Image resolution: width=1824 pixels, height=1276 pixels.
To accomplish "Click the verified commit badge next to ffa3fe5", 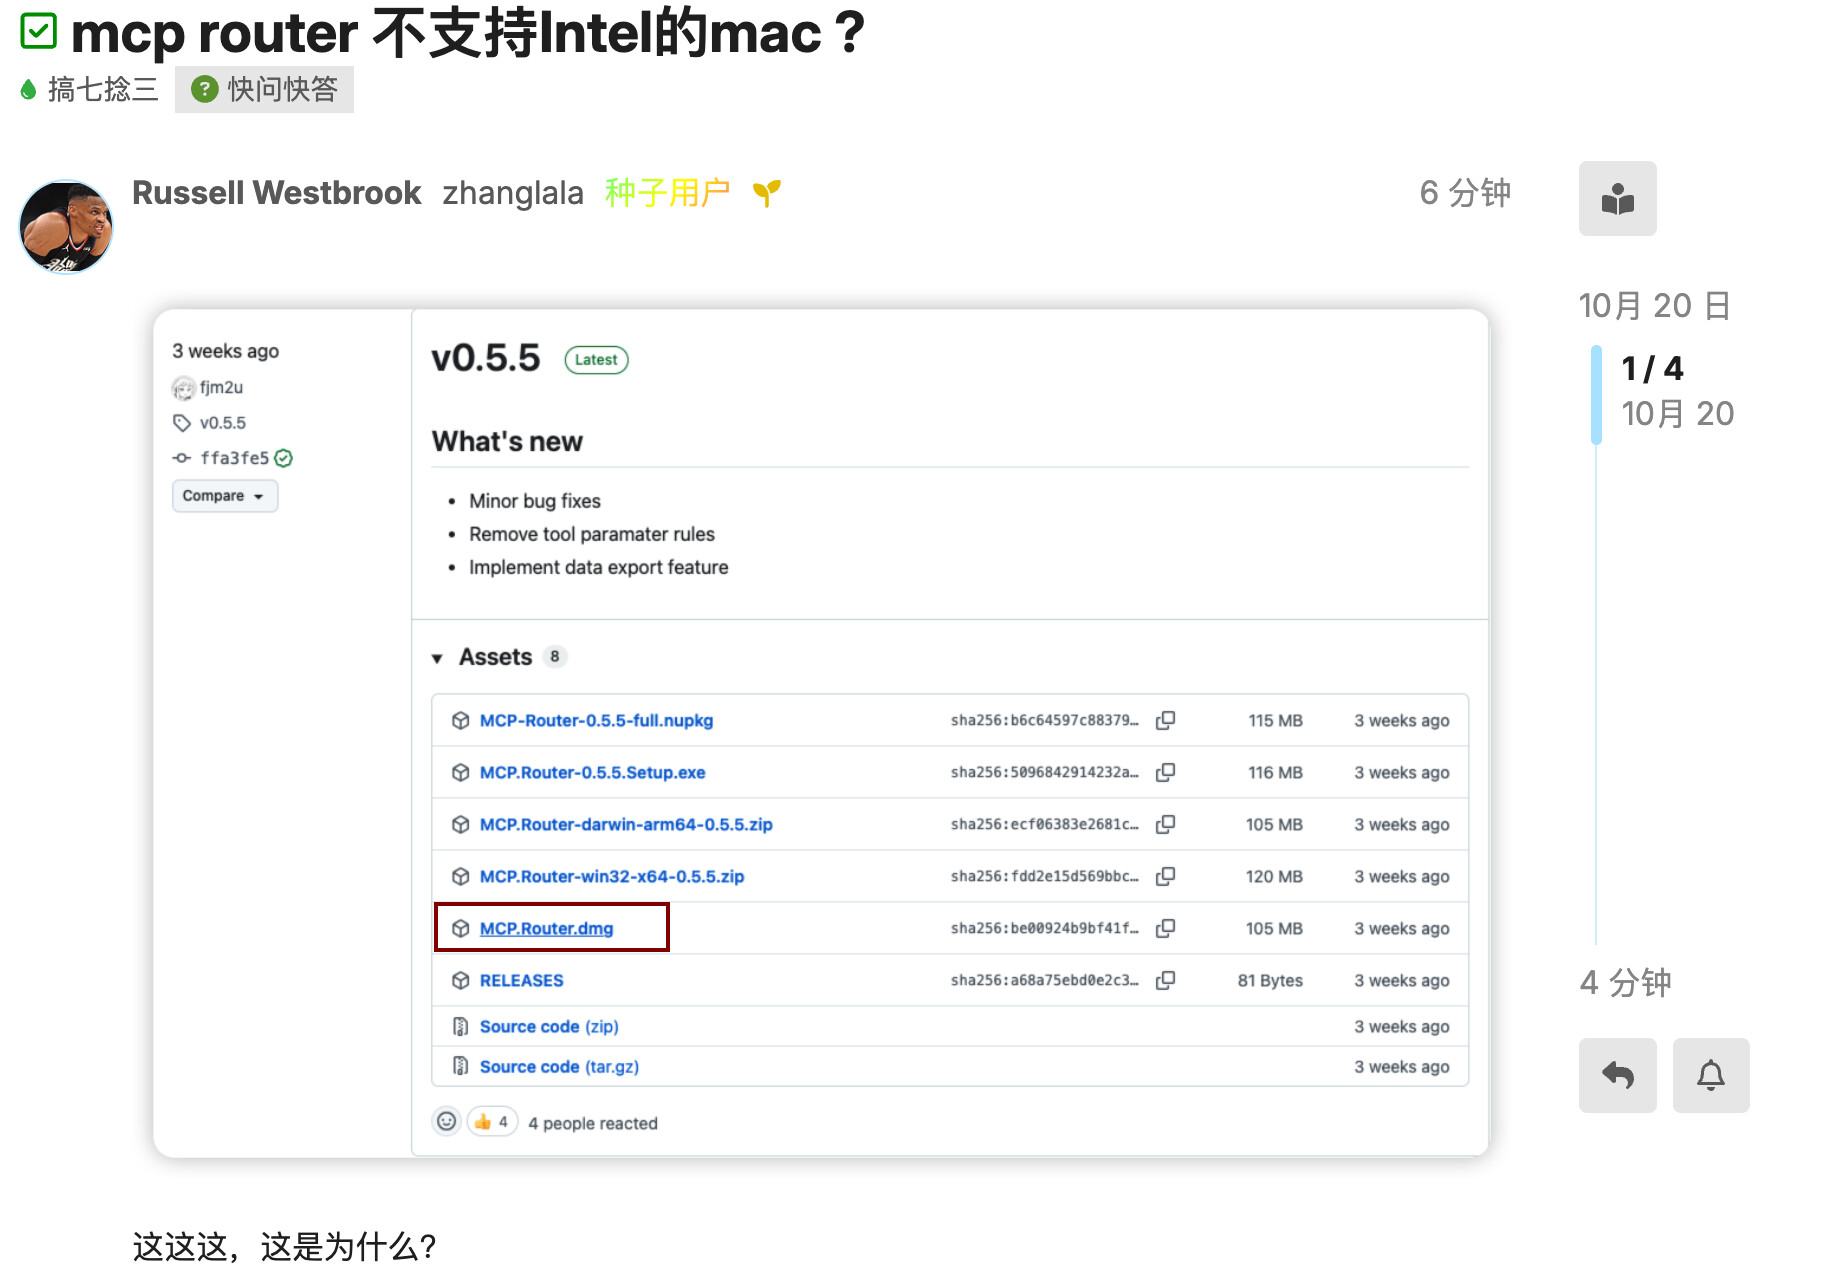I will coord(284,458).
